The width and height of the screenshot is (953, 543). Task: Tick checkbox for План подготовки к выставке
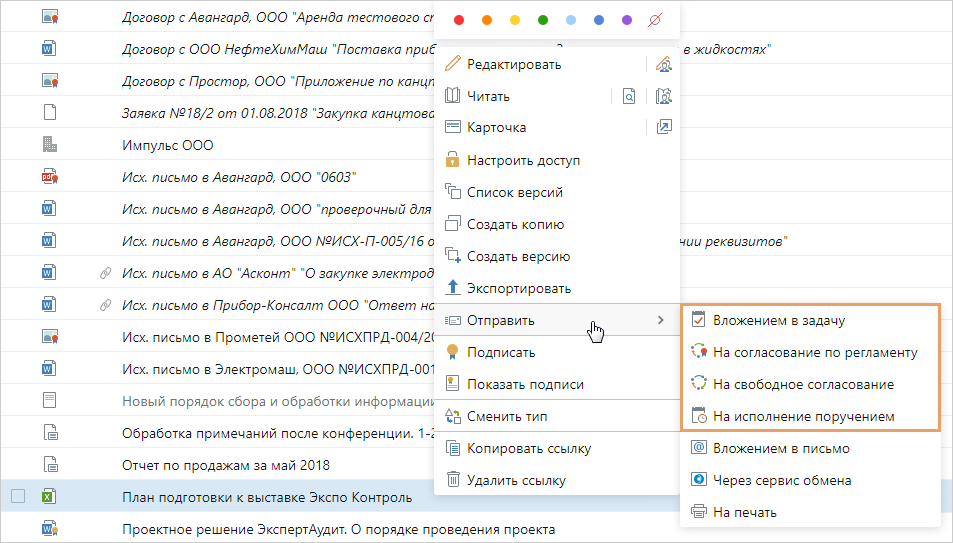[x=18, y=497]
